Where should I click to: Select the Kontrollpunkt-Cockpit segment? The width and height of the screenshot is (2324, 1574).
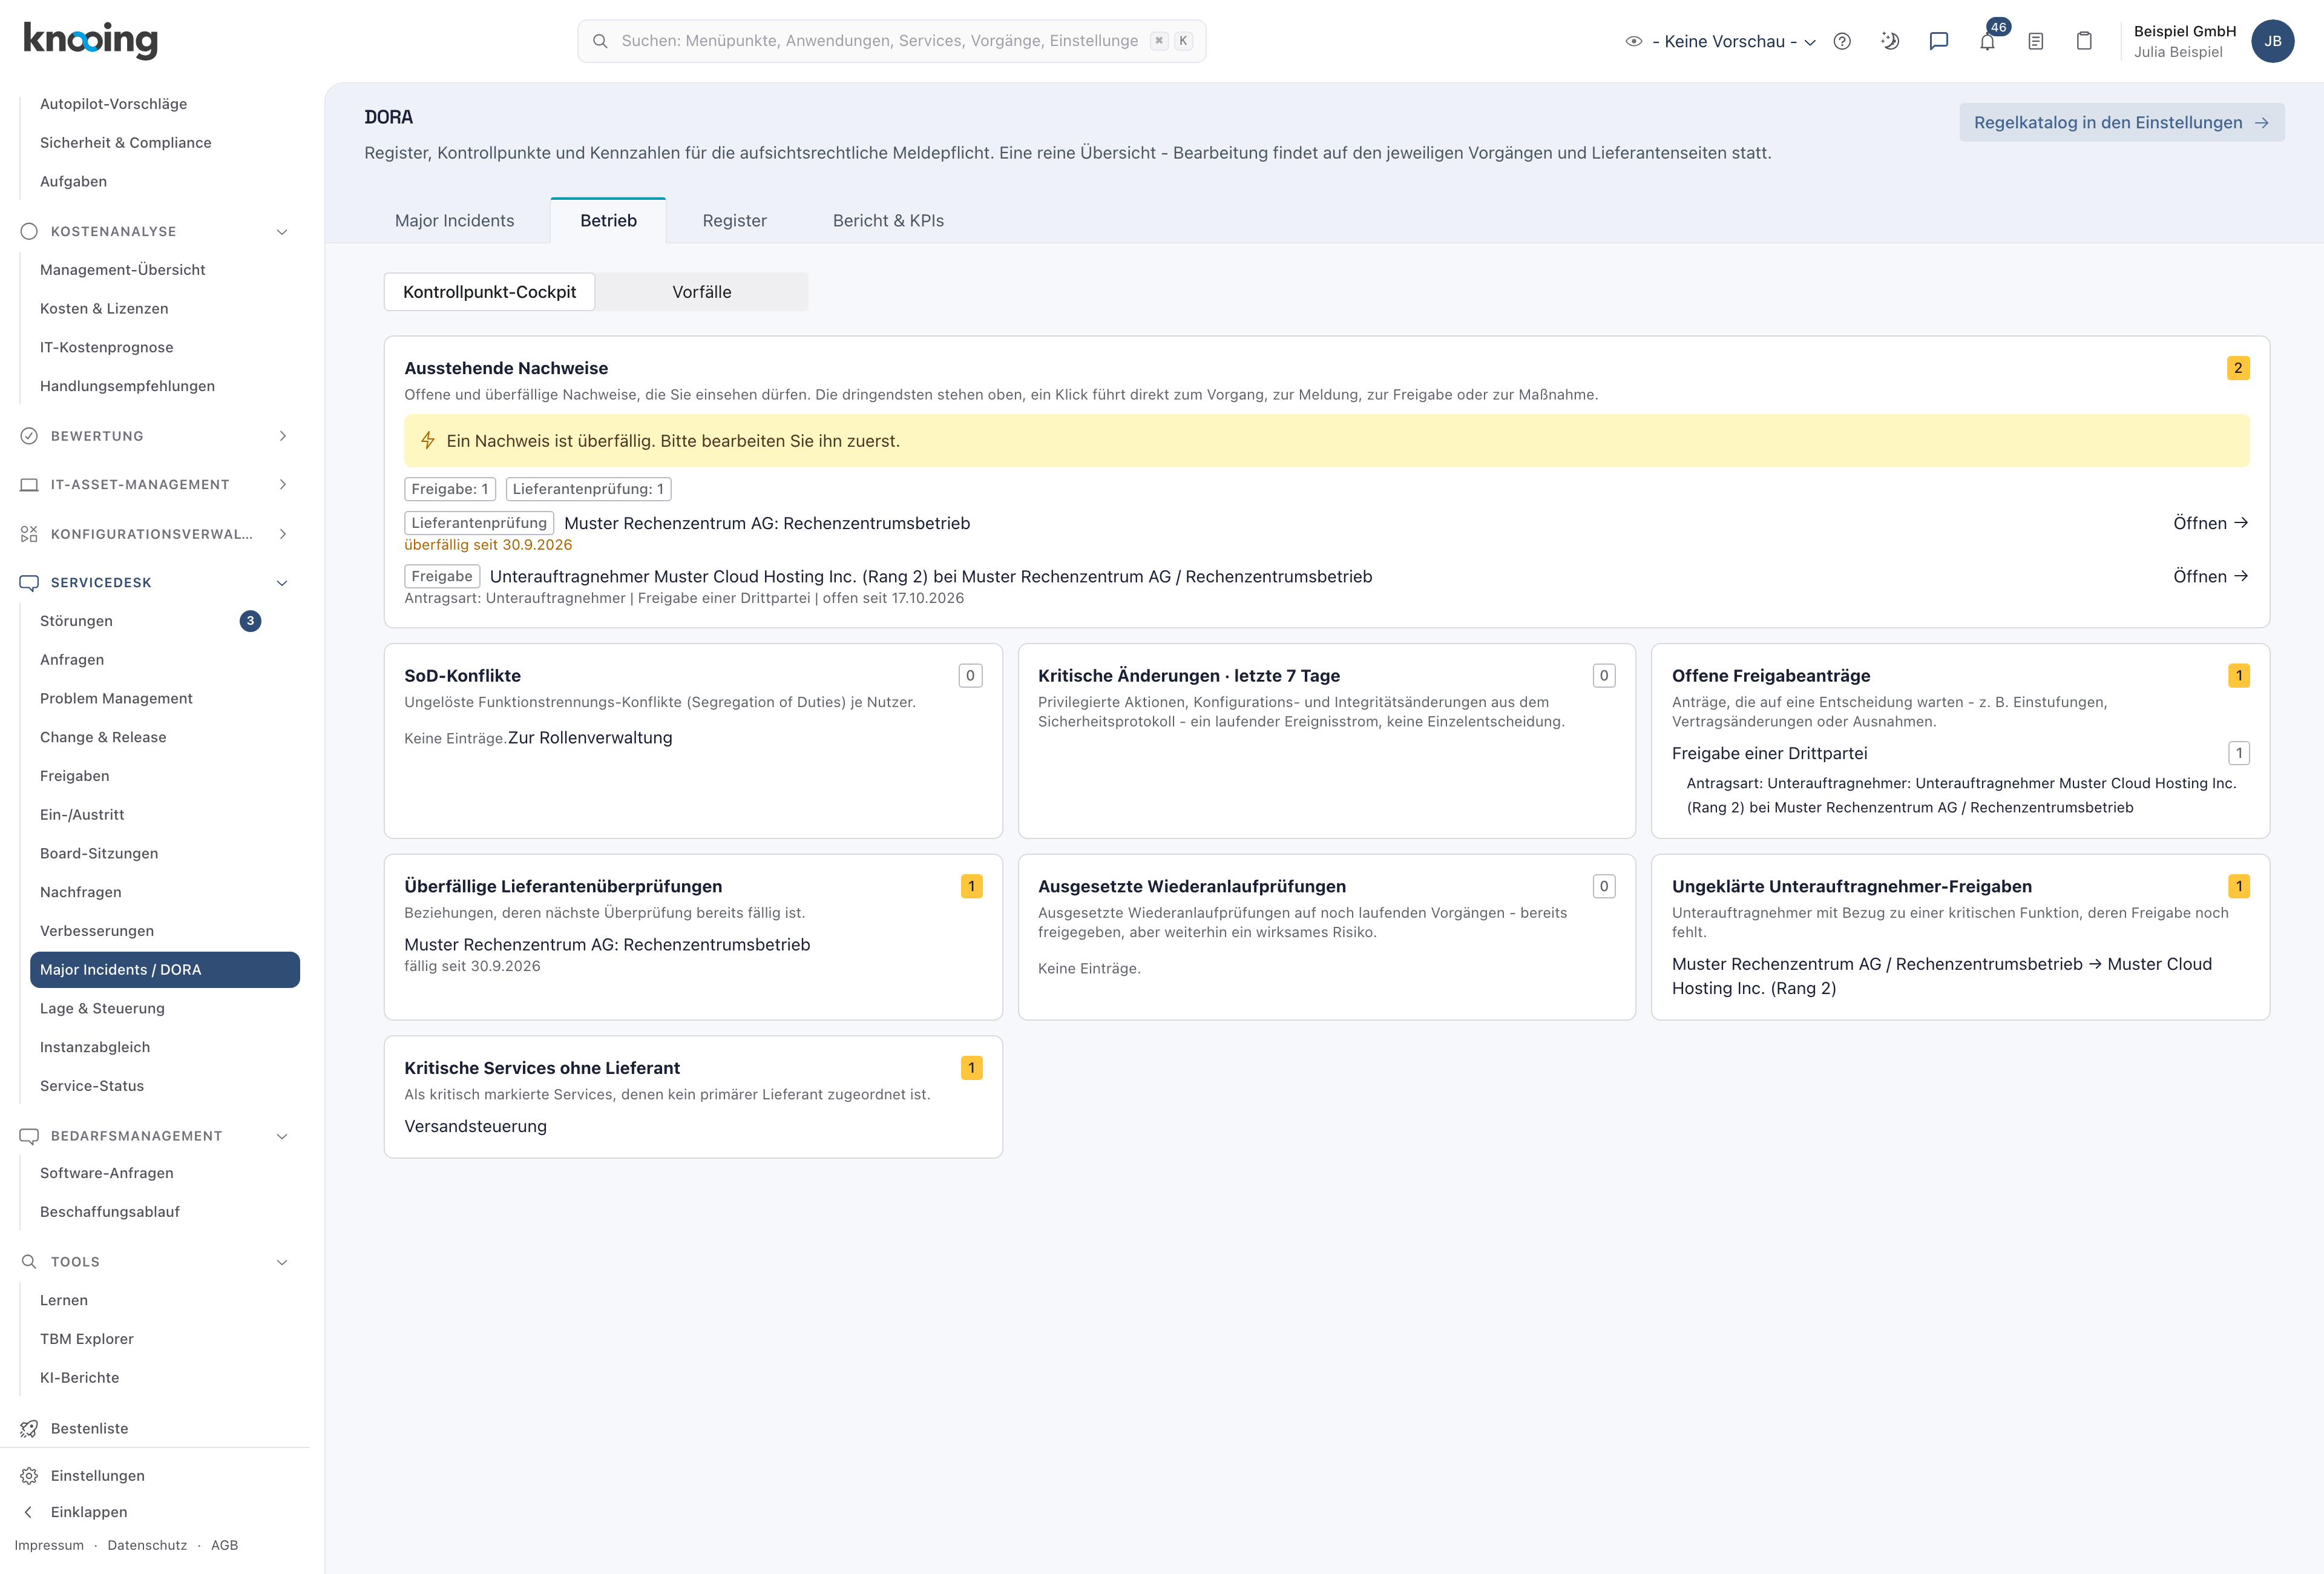[x=489, y=292]
